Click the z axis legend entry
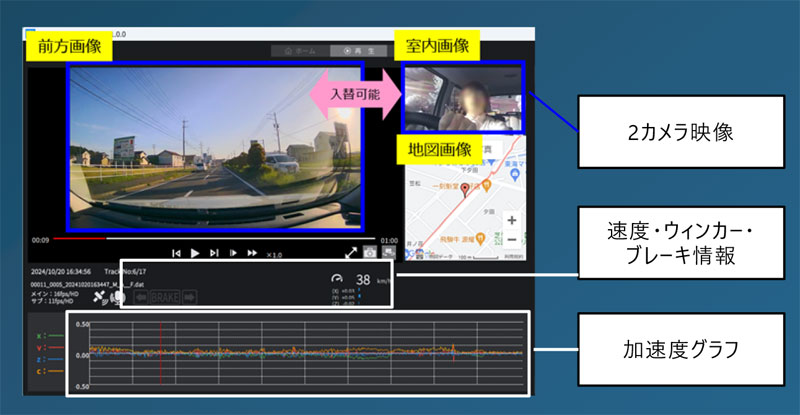The width and height of the screenshot is (800, 415). [50, 359]
